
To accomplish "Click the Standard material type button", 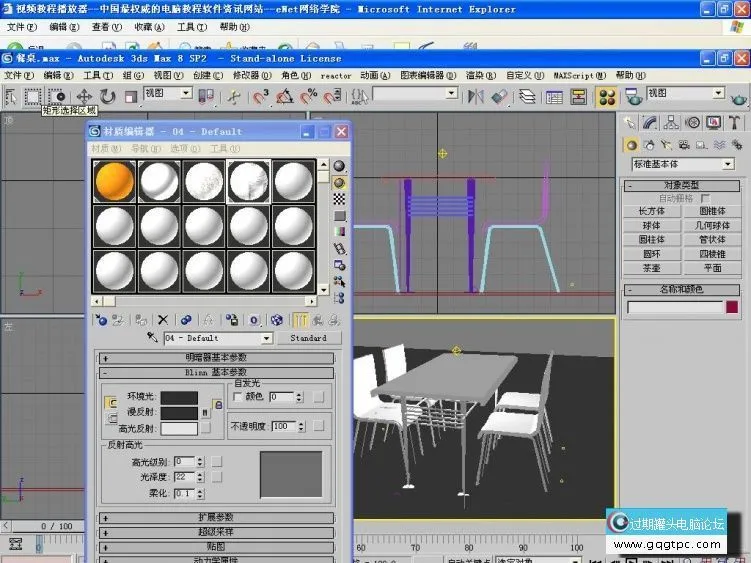I will [308, 339].
